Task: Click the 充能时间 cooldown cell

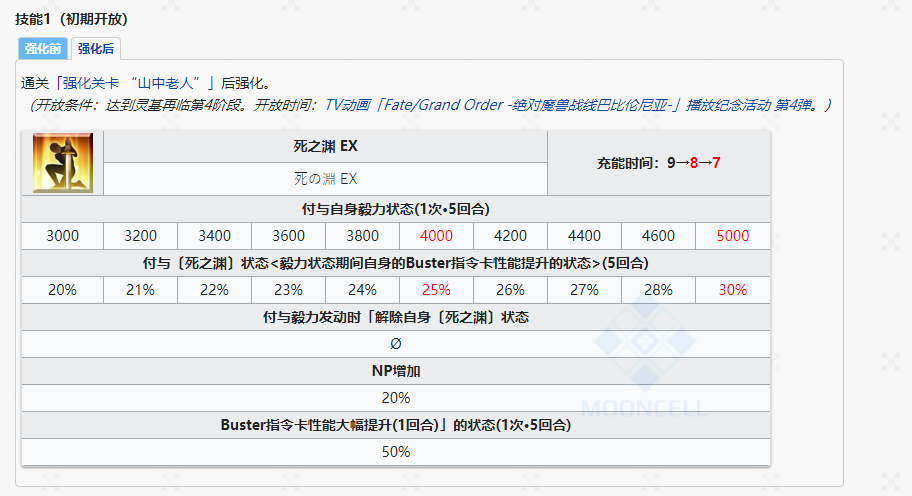Action: click(x=658, y=163)
